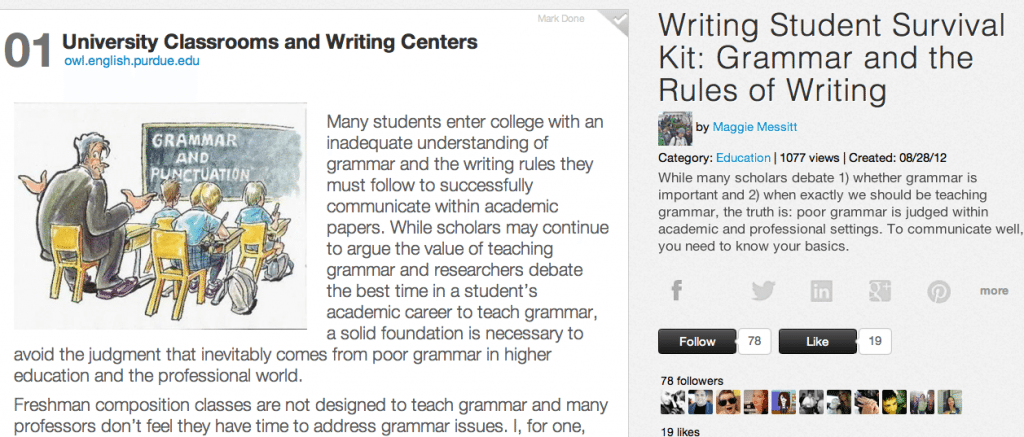Open the Education category link

tap(743, 157)
